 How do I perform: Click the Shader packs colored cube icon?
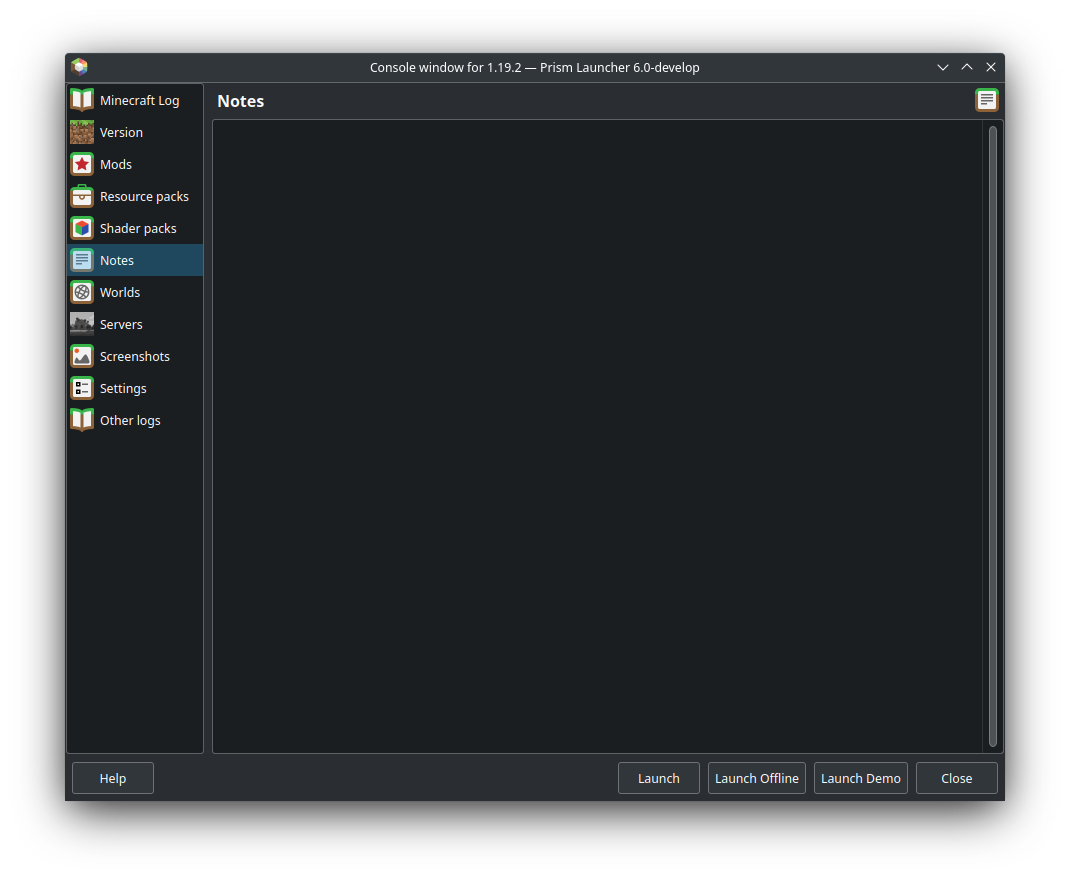point(82,229)
